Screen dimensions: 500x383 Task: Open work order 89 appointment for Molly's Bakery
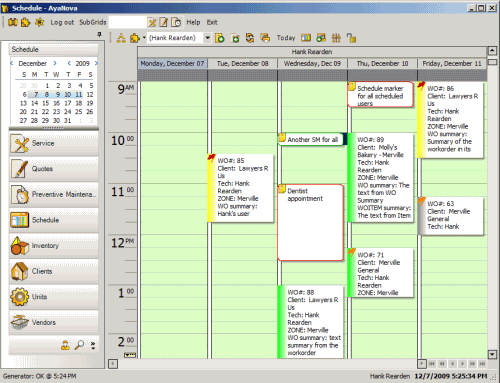(381, 178)
